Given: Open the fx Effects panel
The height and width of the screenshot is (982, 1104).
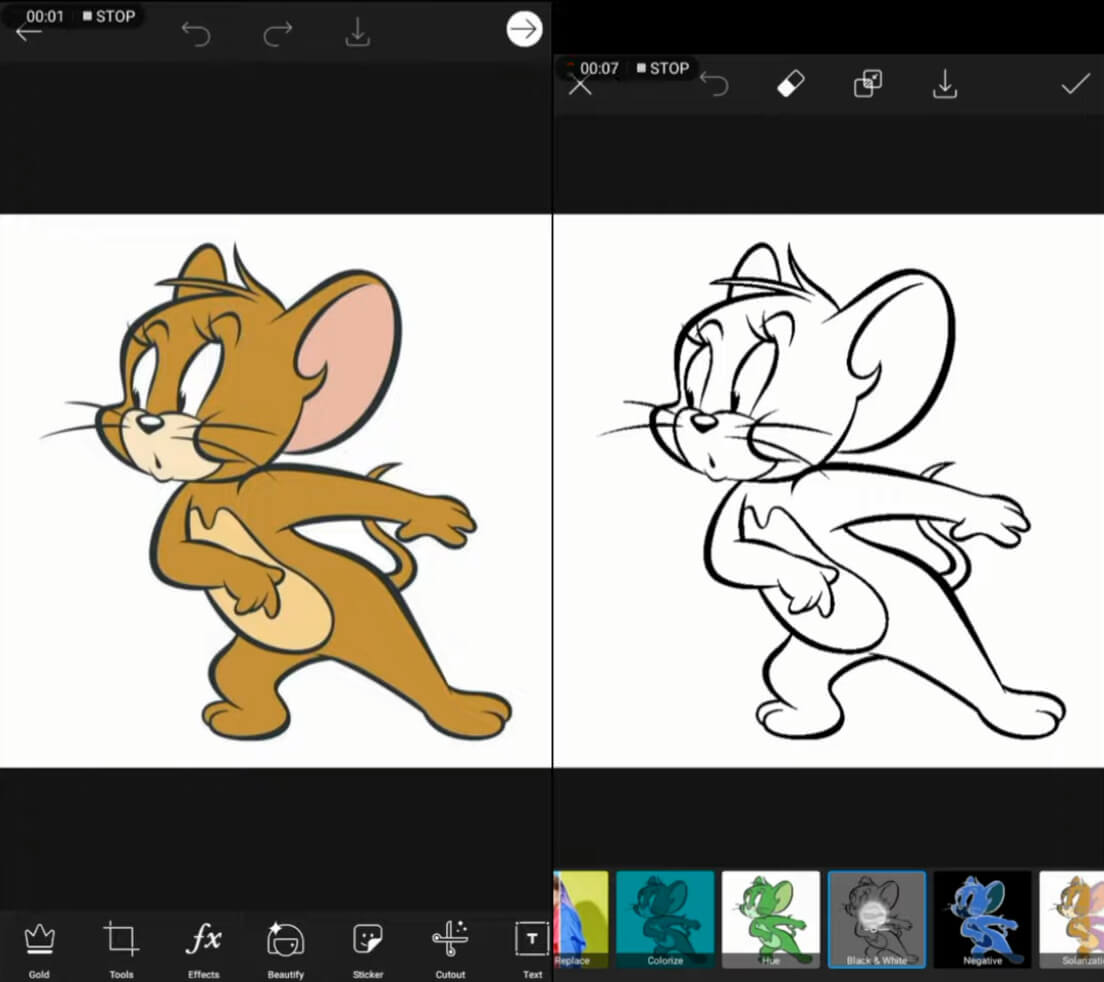Looking at the screenshot, I should click(x=203, y=950).
